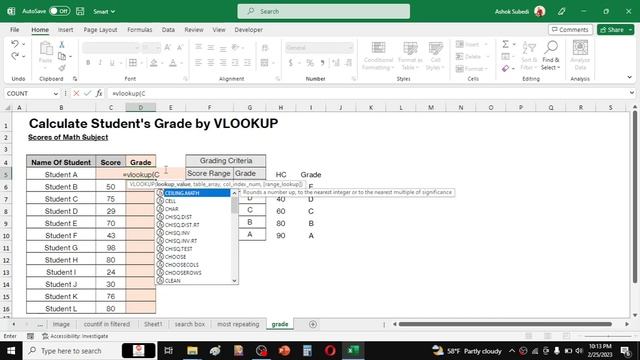Click the Fill Color bucket swatch
This screenshot has height=360, width=640.
pyautogui.click(x=153, y=63)
